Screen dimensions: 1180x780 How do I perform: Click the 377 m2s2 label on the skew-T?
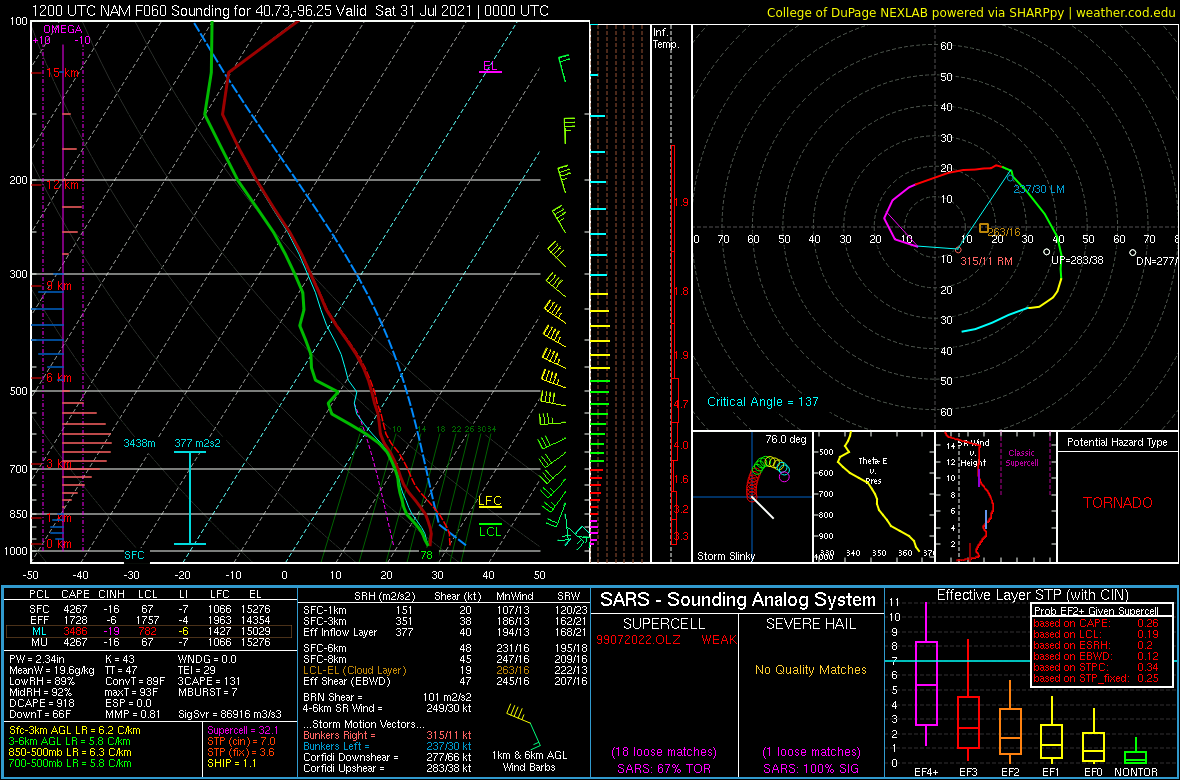[x=197, y=443]
